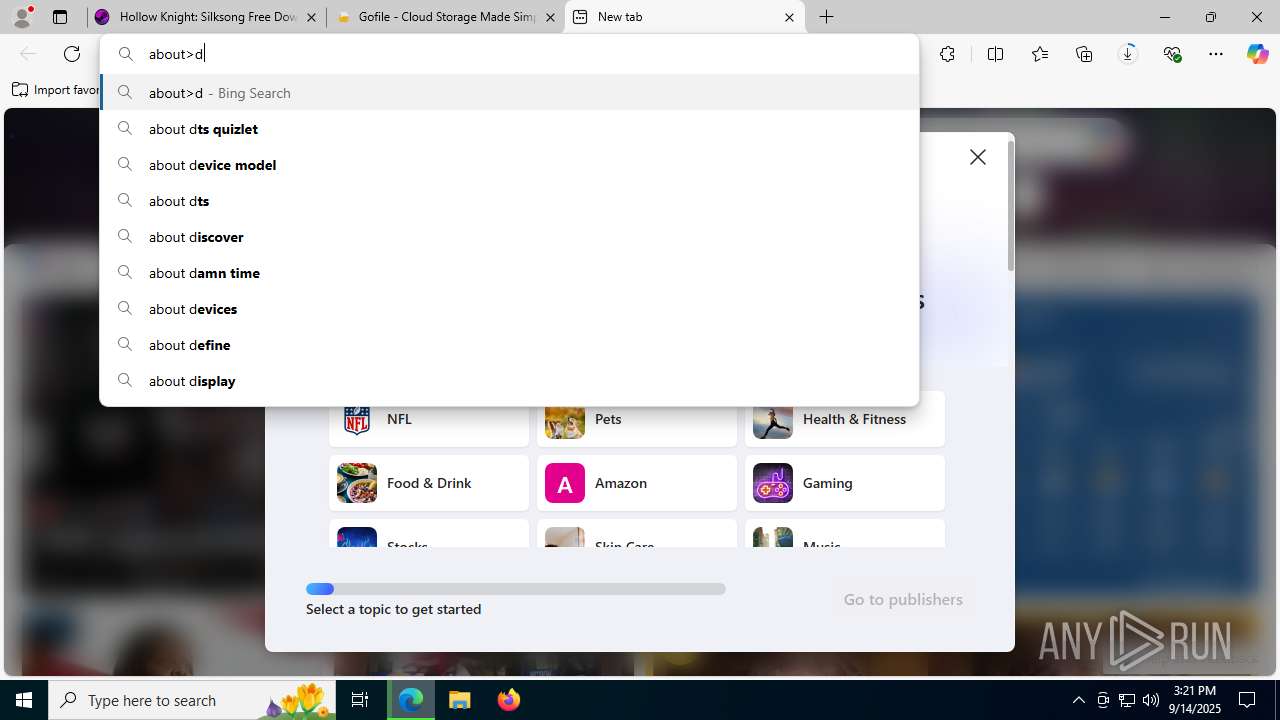Show hidden system tray icons
Viewport: 1280px width, 720px height.
[1078, 700]
